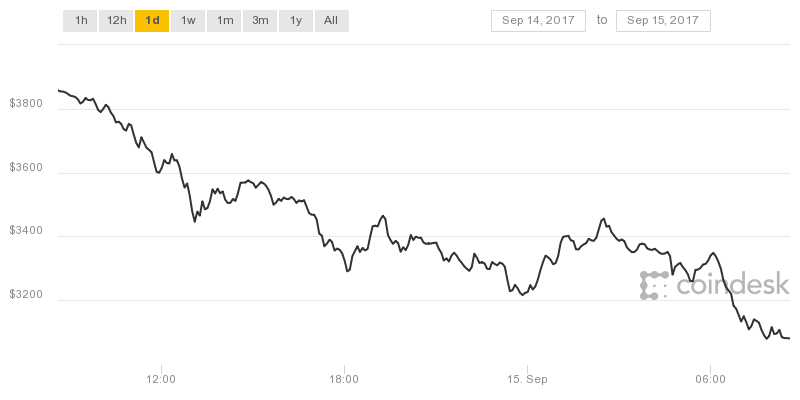Click the 18:00 time axis label
The image size is (800, 400).
coord(344,380)
